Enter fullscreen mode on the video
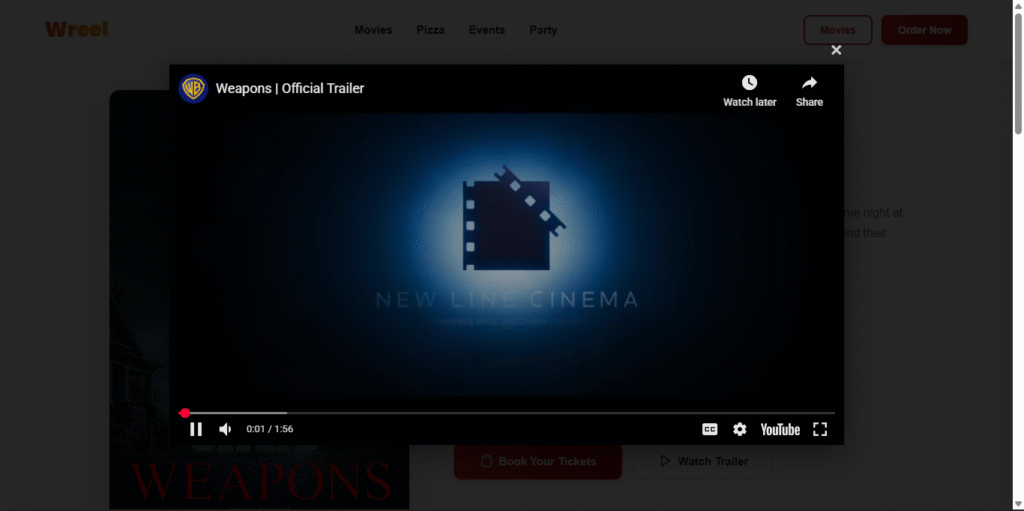Image resolution: width=1024 pixels, height=511 pixels. point(820,429)
